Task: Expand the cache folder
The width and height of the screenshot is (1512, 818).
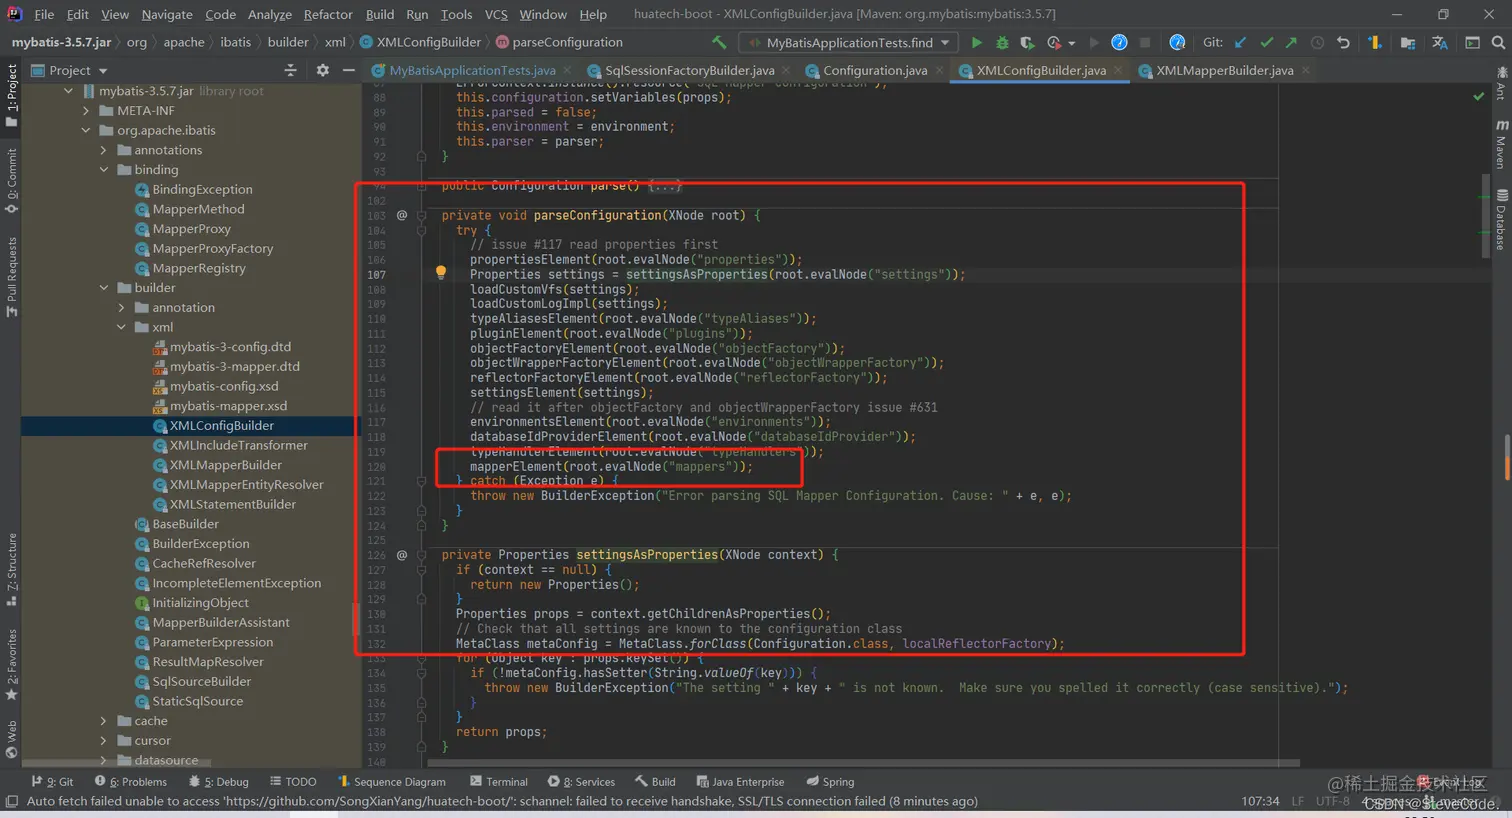Action: click(x=103, y=721)
